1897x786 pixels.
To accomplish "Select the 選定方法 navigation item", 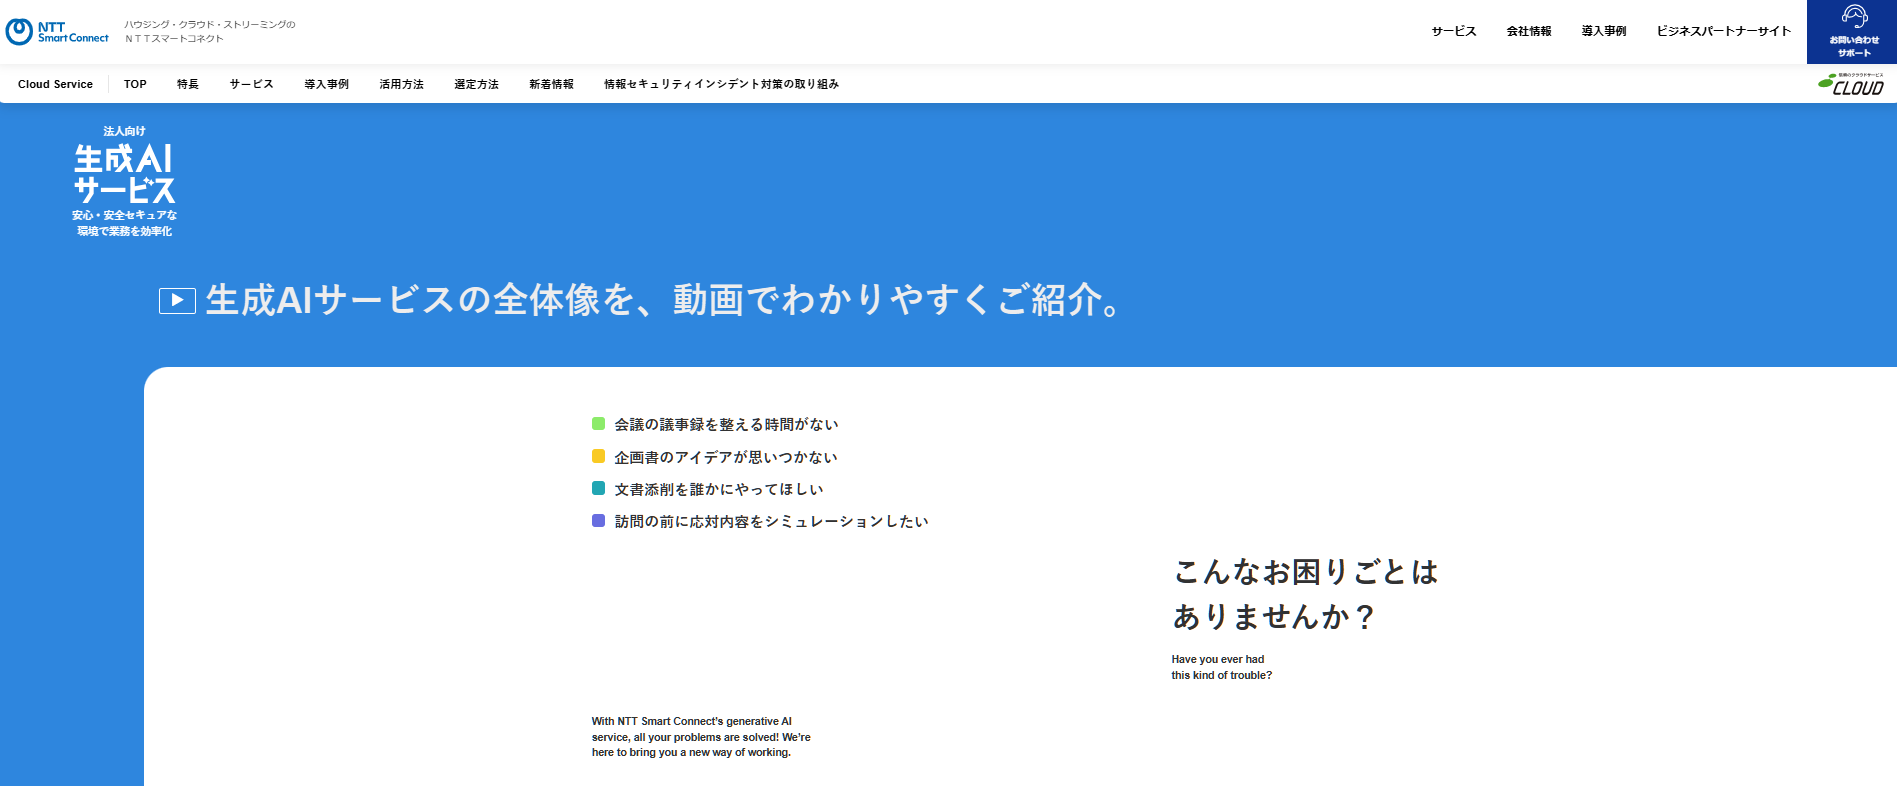I will click(x=476, y=84).
